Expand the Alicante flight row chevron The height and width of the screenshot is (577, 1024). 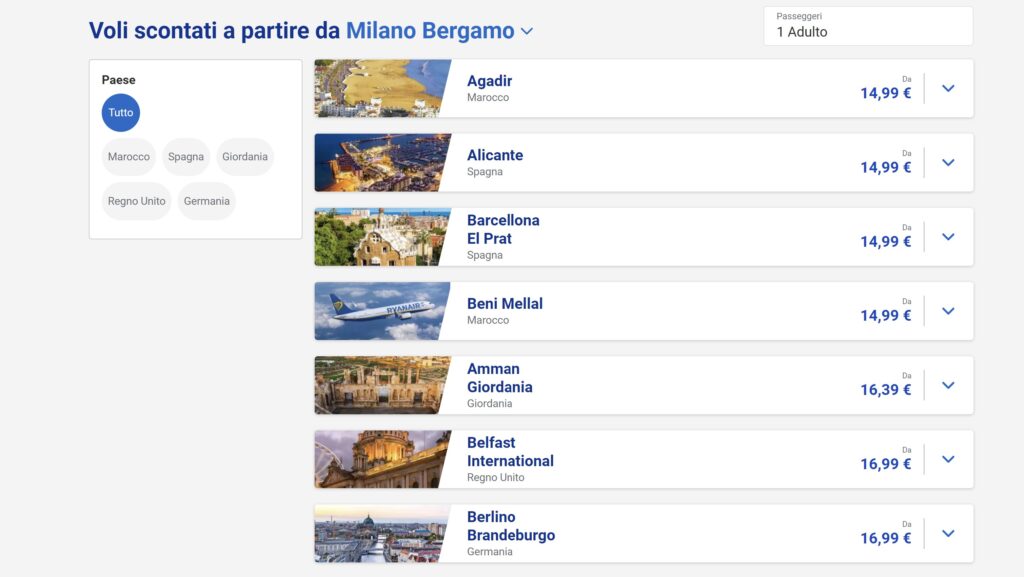pos(948,162)
